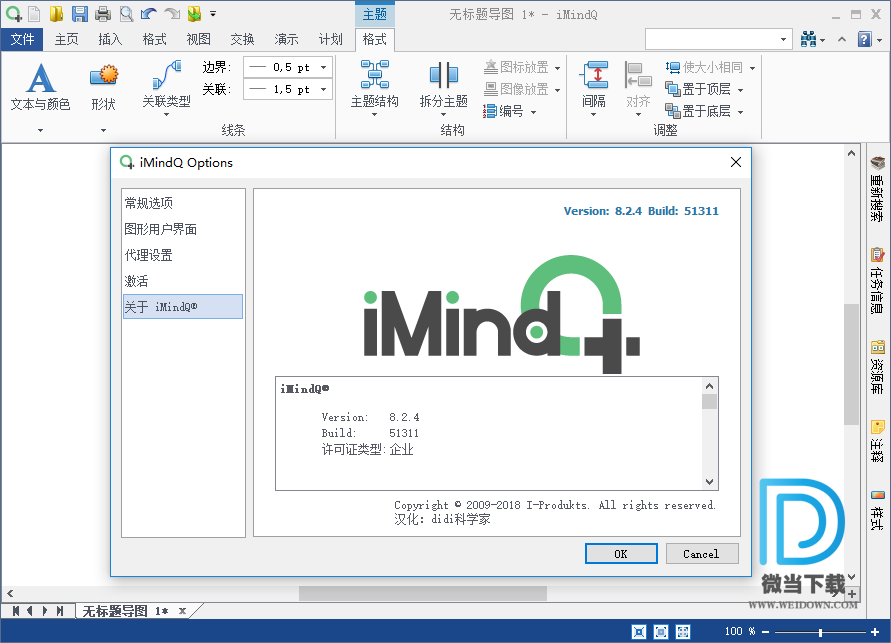The height and width of the screenshot is (643, 891).
Task: Select Activation (激活) option
Action: tap(182, 281)
